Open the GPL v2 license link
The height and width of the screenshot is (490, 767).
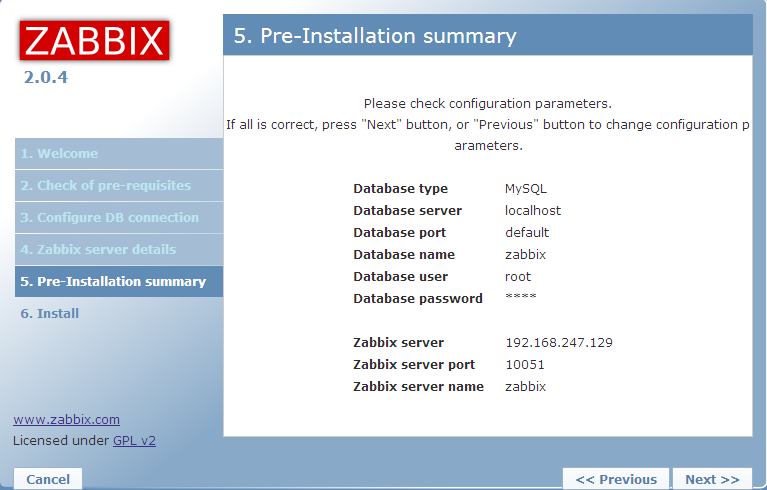coord(135,441)
